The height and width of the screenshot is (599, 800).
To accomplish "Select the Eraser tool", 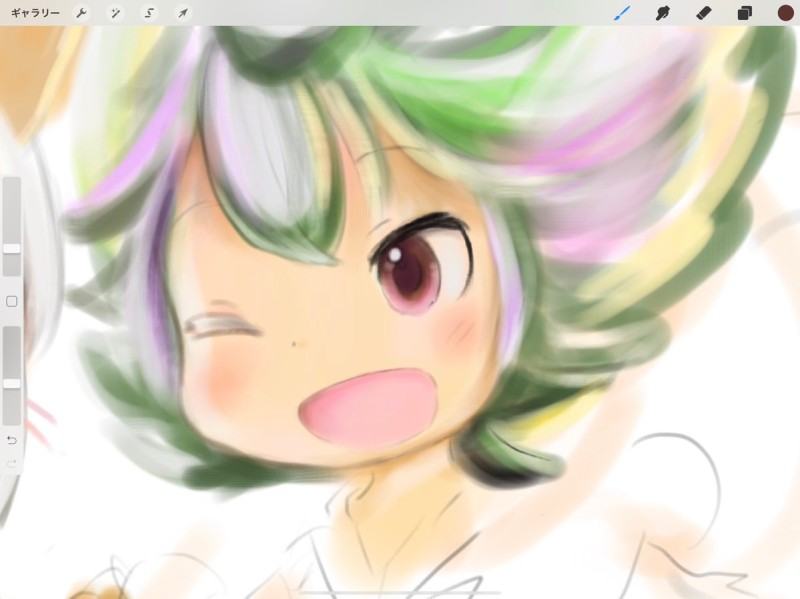I will 704,13.
